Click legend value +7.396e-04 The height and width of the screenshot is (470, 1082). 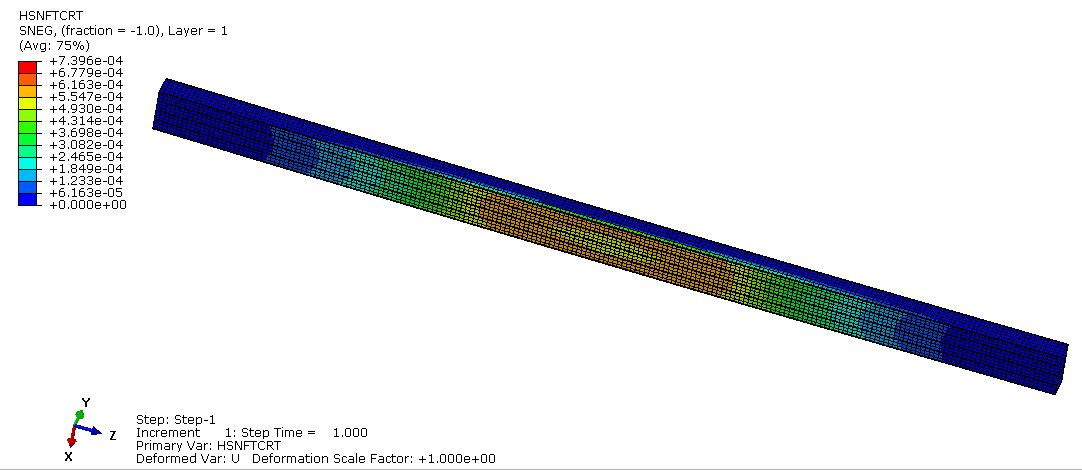[x=86, y=61]
